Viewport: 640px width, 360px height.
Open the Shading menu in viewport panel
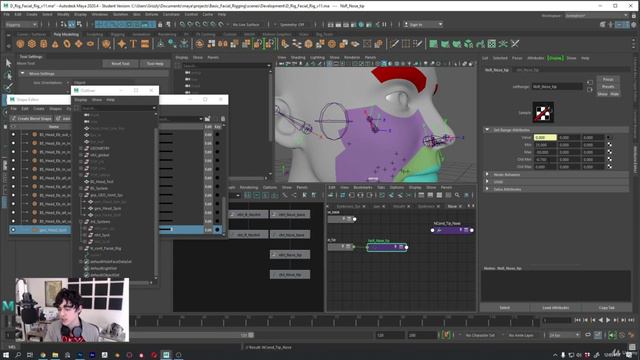coord(298,58)
